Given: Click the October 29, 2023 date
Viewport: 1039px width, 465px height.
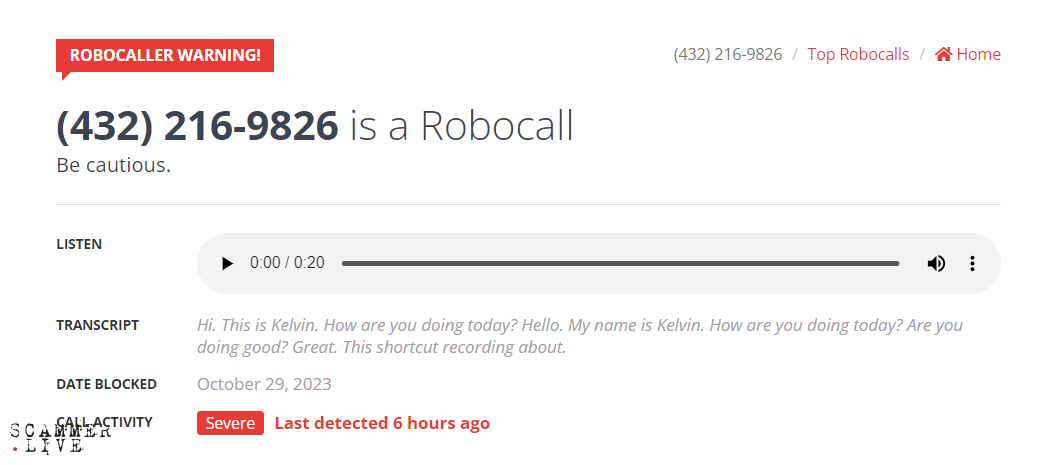Looking at the screenshot, I should coord(264,384).
